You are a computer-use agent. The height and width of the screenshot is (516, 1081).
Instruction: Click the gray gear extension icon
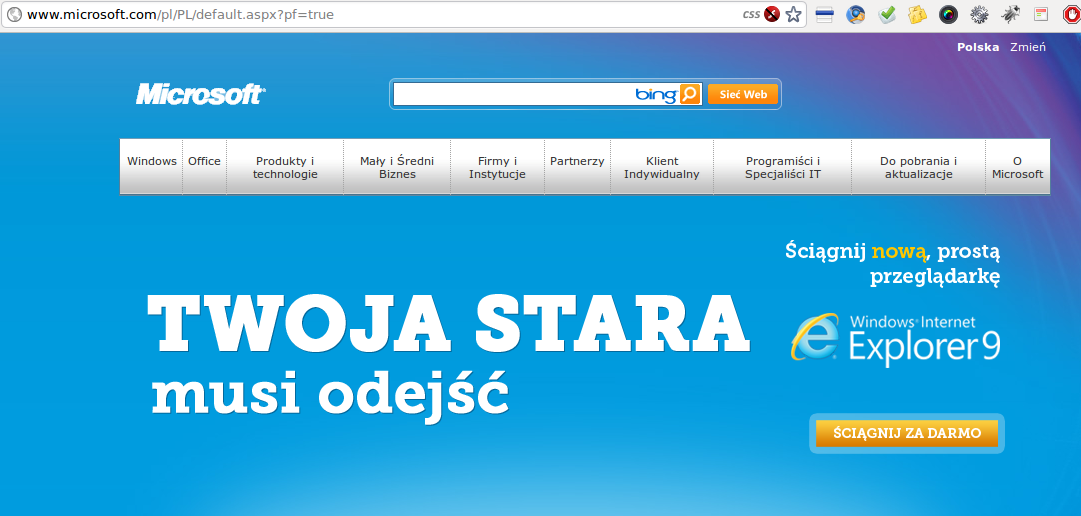(980, 14)
